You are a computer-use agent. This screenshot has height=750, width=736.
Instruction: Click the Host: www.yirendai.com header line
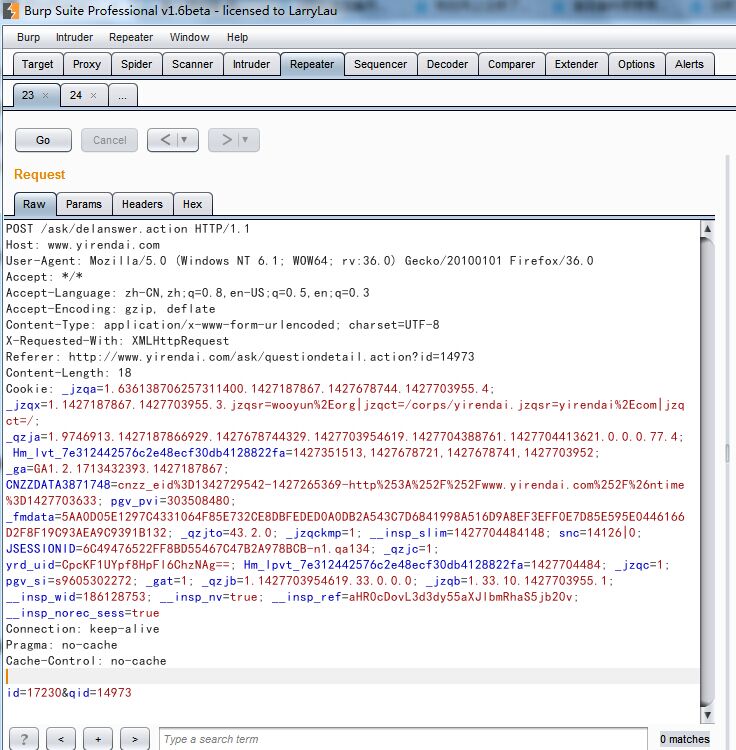pos(83,245)
